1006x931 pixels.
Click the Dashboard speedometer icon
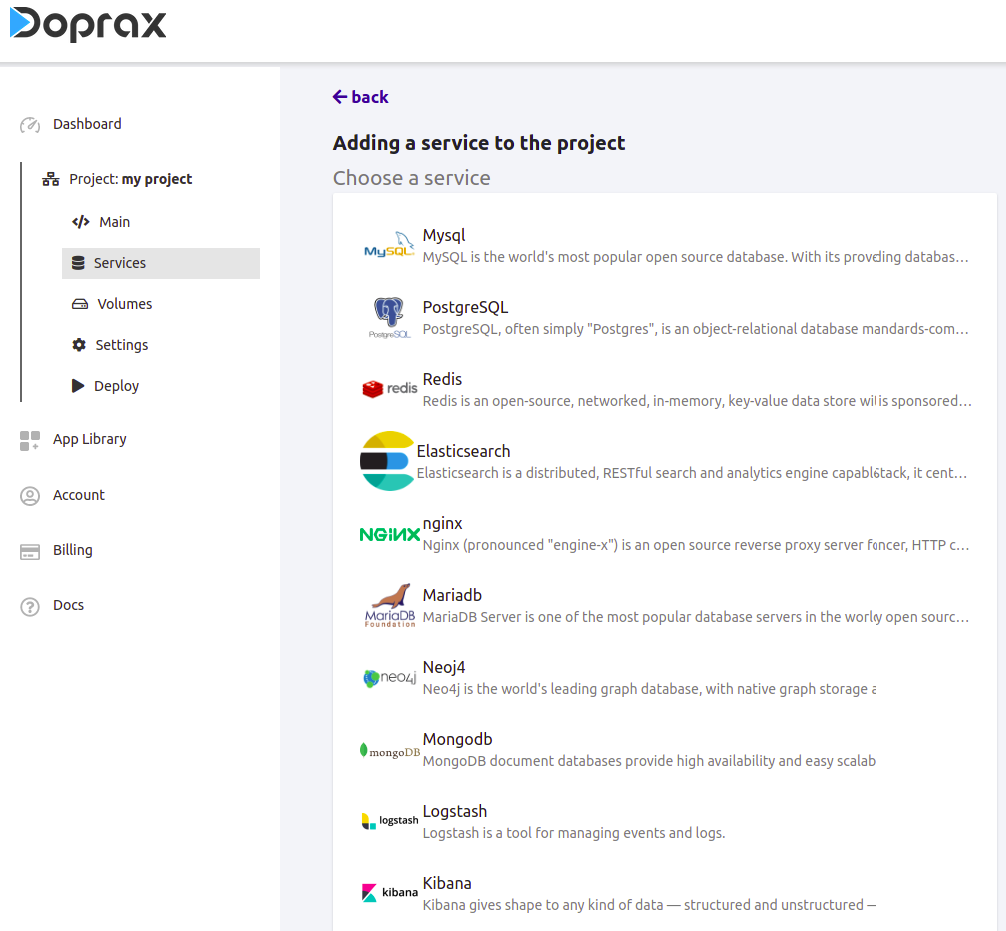click(x=30, y=124)
